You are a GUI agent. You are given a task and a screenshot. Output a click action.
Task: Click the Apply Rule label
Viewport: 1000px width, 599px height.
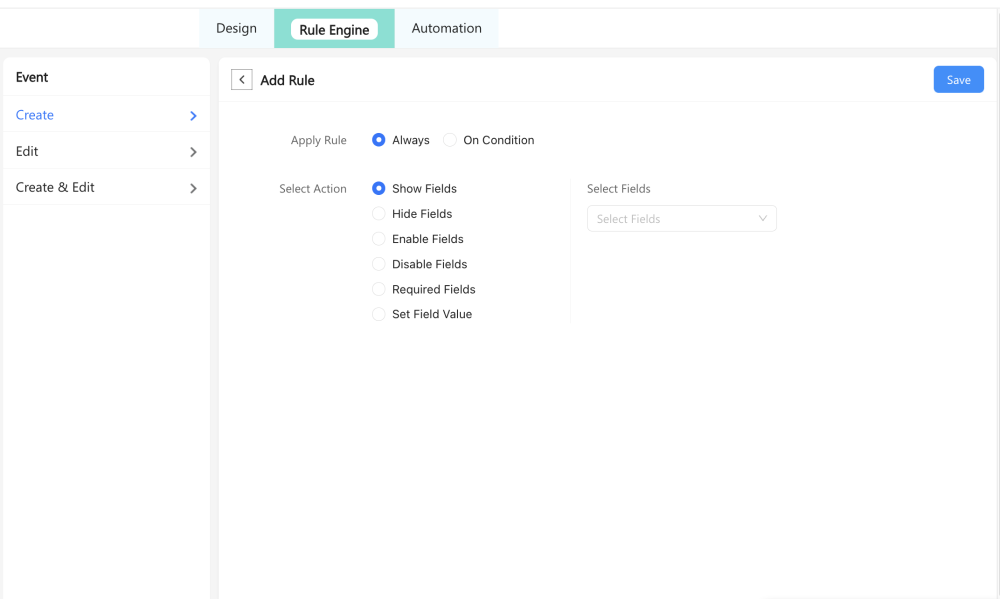(318, 140)
